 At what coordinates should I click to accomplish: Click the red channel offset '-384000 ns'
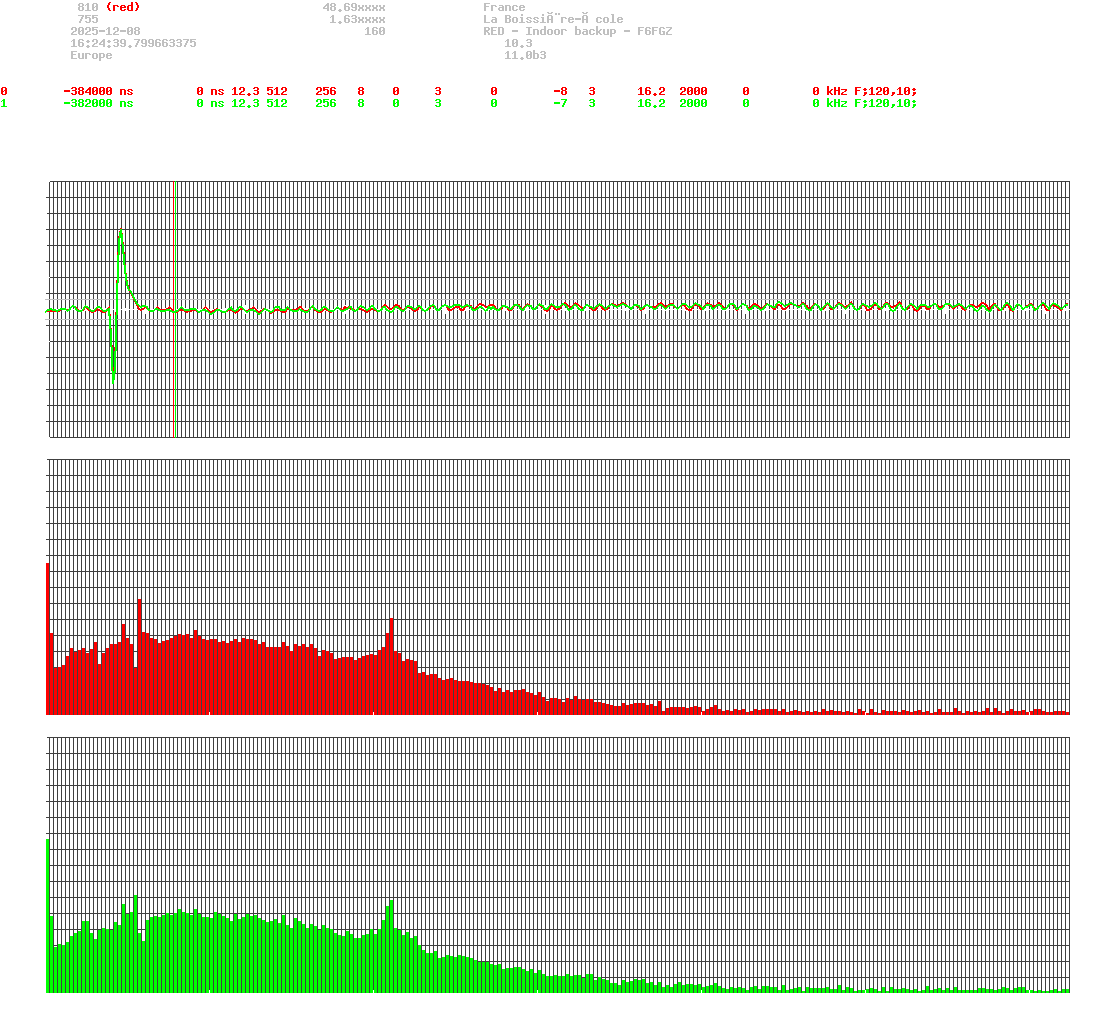[98, 92]
